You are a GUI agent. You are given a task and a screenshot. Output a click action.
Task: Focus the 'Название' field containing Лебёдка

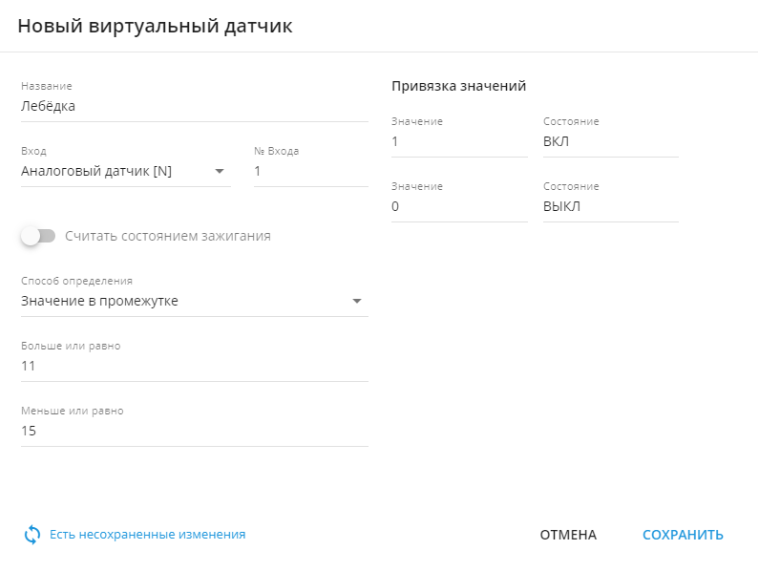point(193,106)
